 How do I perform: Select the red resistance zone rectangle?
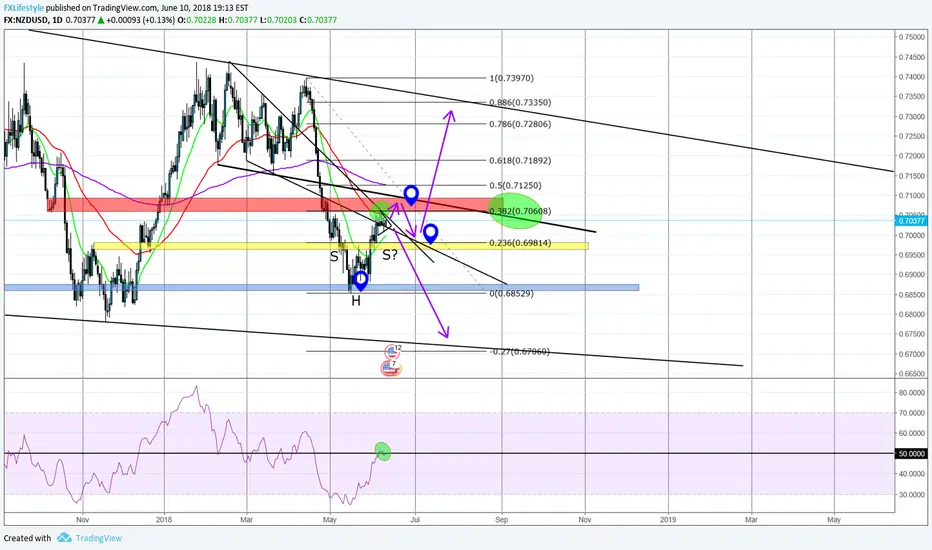275,205
